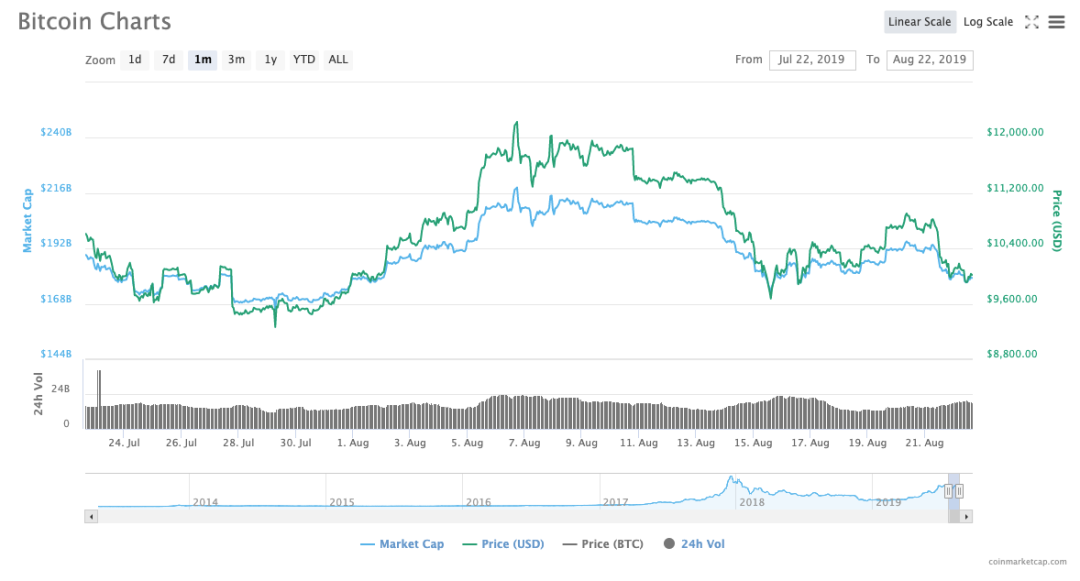Click the navigator scroll left arrow
Screen dimensions: 1080x581
pos(91,517)
